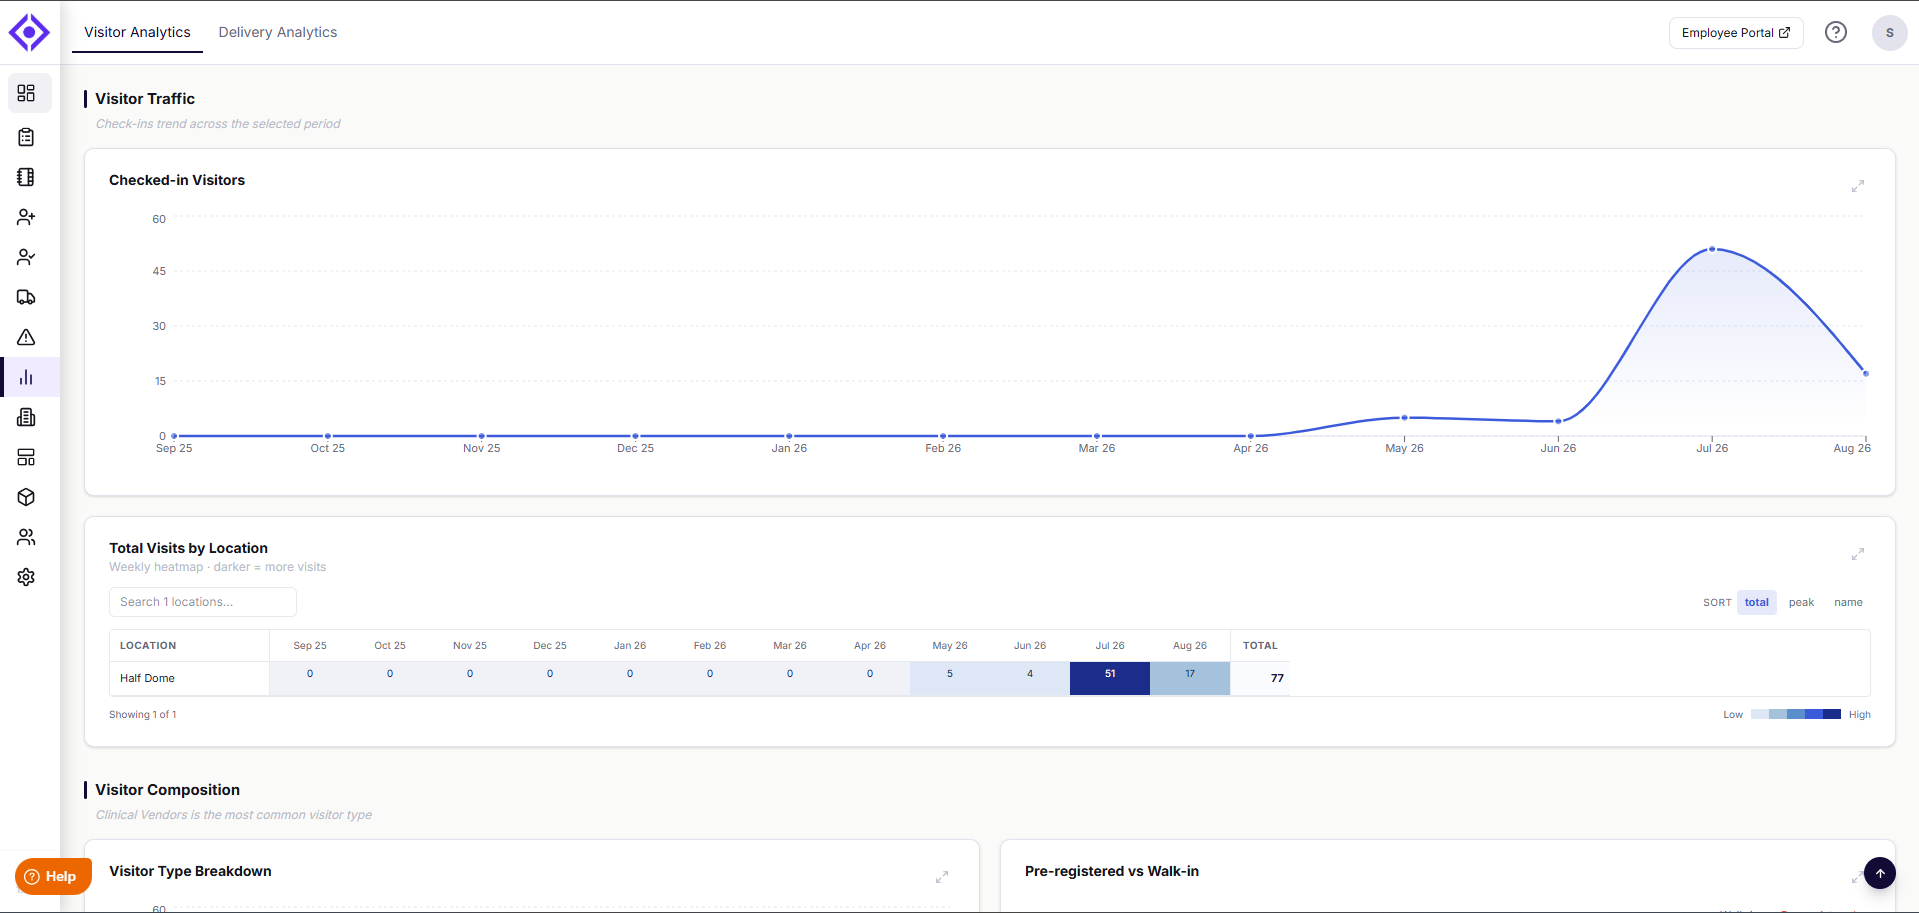Switch to the Delivery Analytics tab
Image resolution: width=1919 pixels, height=913 pixels.
[x=278, y=32]
